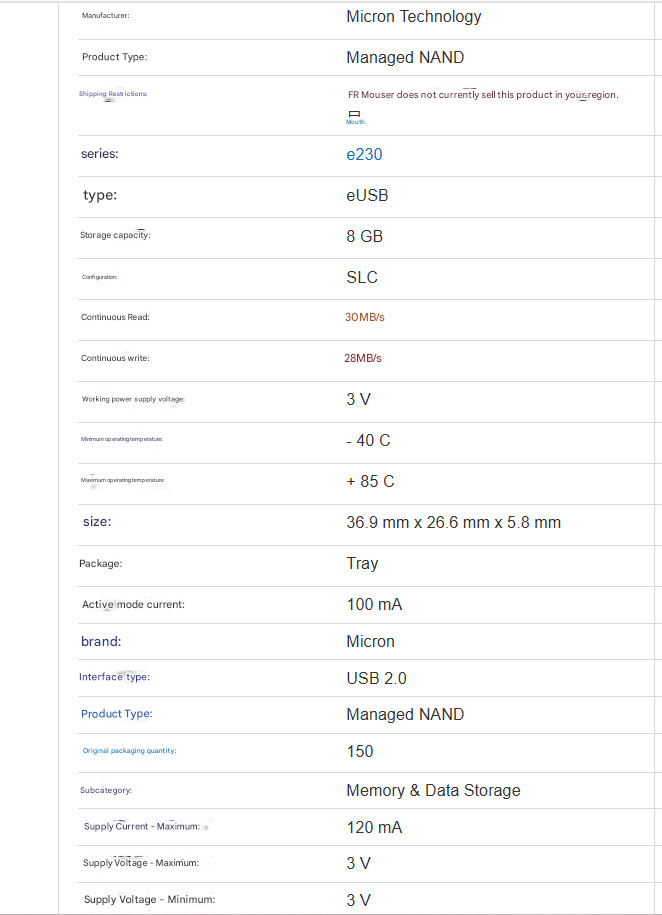Click the Working power supply voltage: label
The height and width of the screenshot is (915, 662).
click(x=133, y=399)
